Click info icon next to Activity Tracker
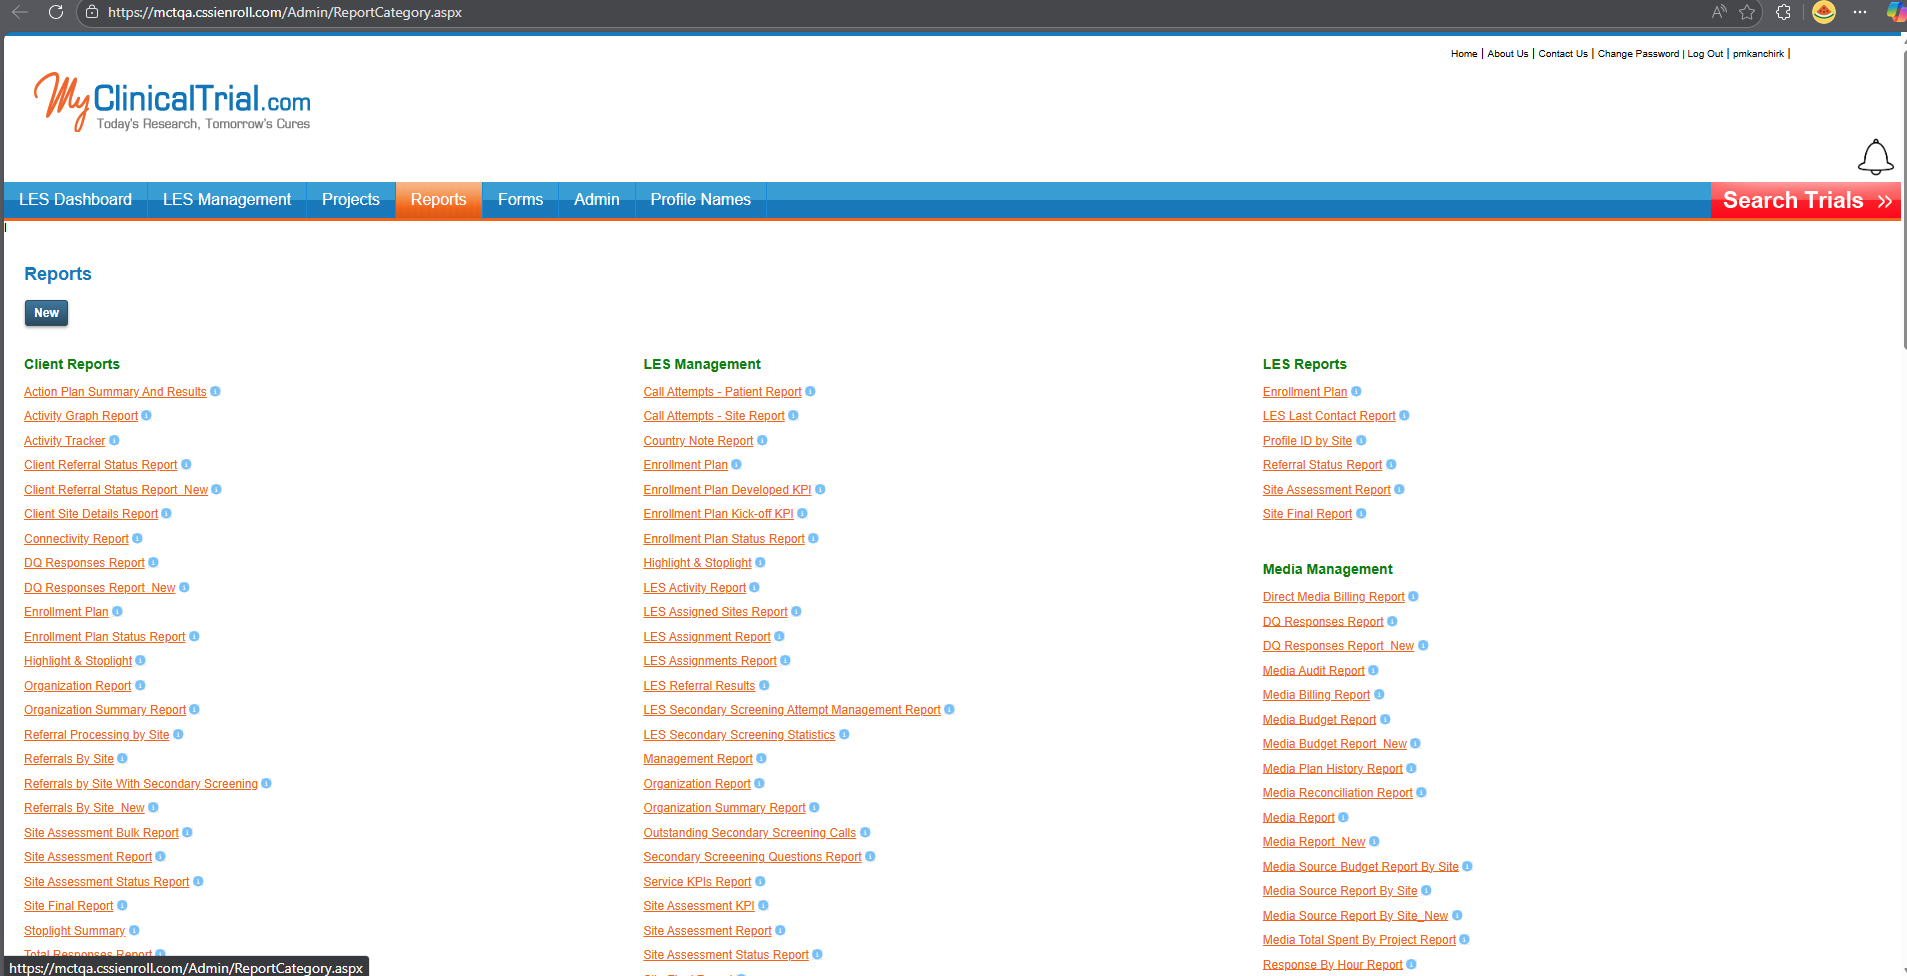 (114, 440)
